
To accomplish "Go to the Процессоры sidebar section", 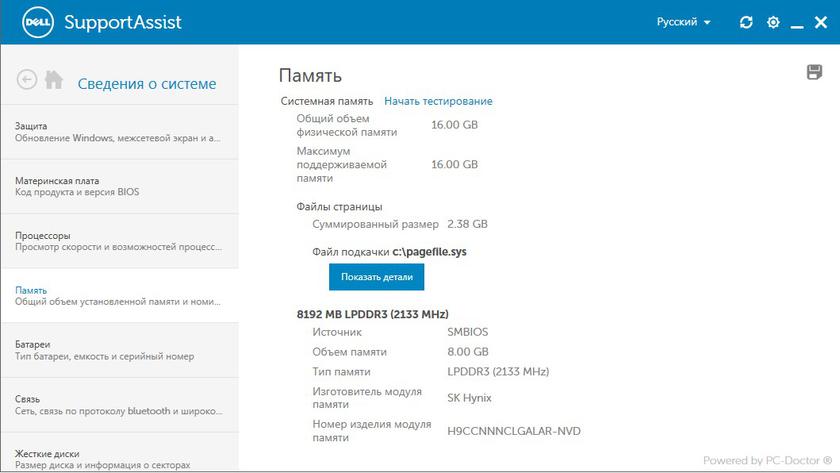I will coord(119,241).
